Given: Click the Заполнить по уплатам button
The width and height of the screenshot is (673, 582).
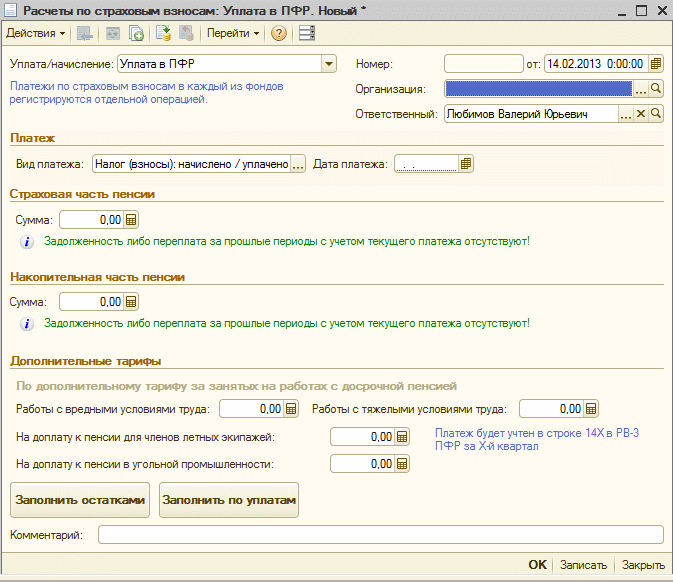Looking at the screenshot, I should coord(229,500).
